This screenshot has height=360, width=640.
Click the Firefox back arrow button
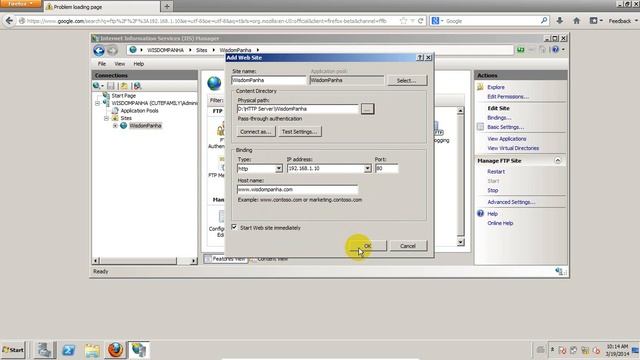click(x=9, y=21)
